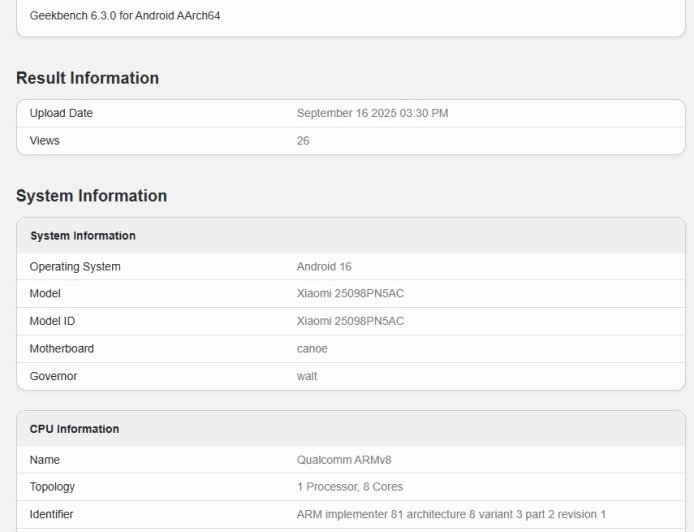Click the large System Information section heading

(x=91, y=196)
